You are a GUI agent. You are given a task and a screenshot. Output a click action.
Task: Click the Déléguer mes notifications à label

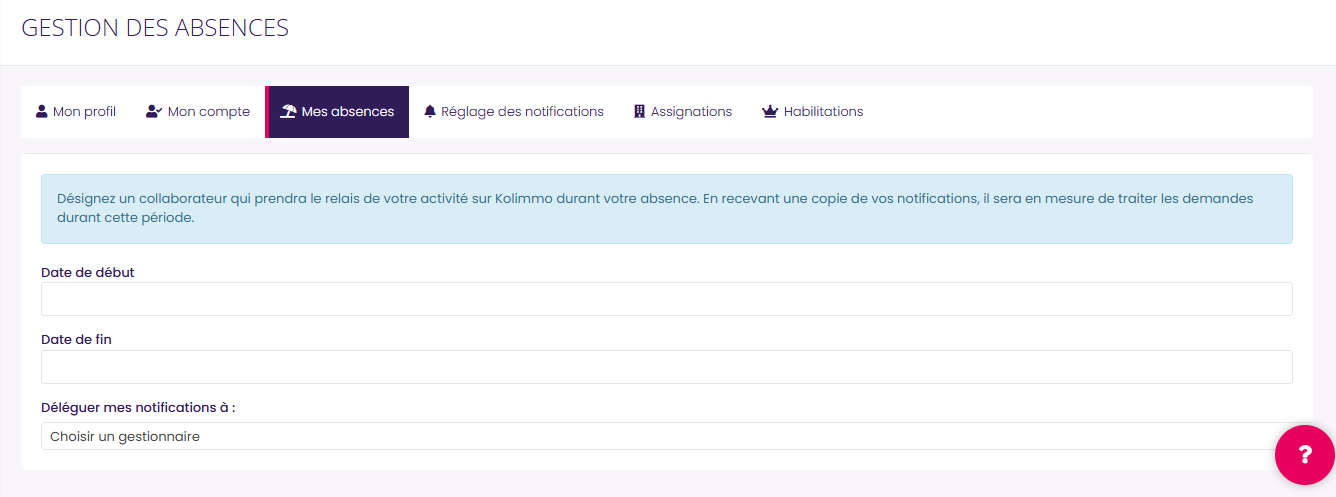click(x=138, y=408)
